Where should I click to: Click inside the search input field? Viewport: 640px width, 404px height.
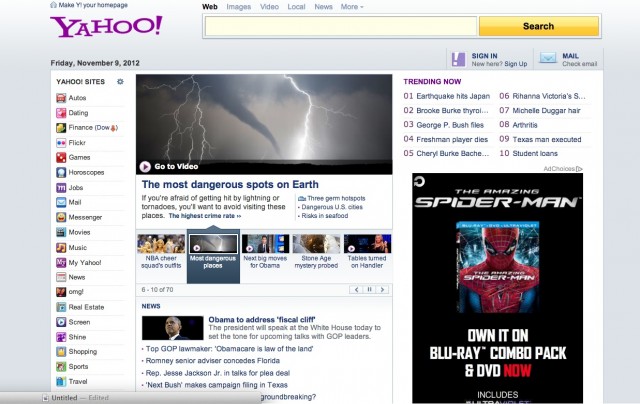pos(340,27)
